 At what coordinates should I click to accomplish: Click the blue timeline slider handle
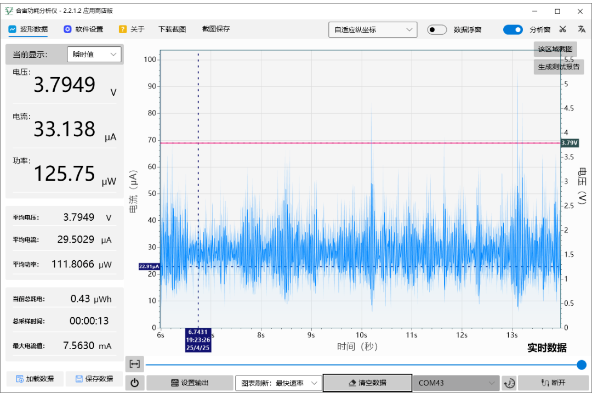click(581, 365)
